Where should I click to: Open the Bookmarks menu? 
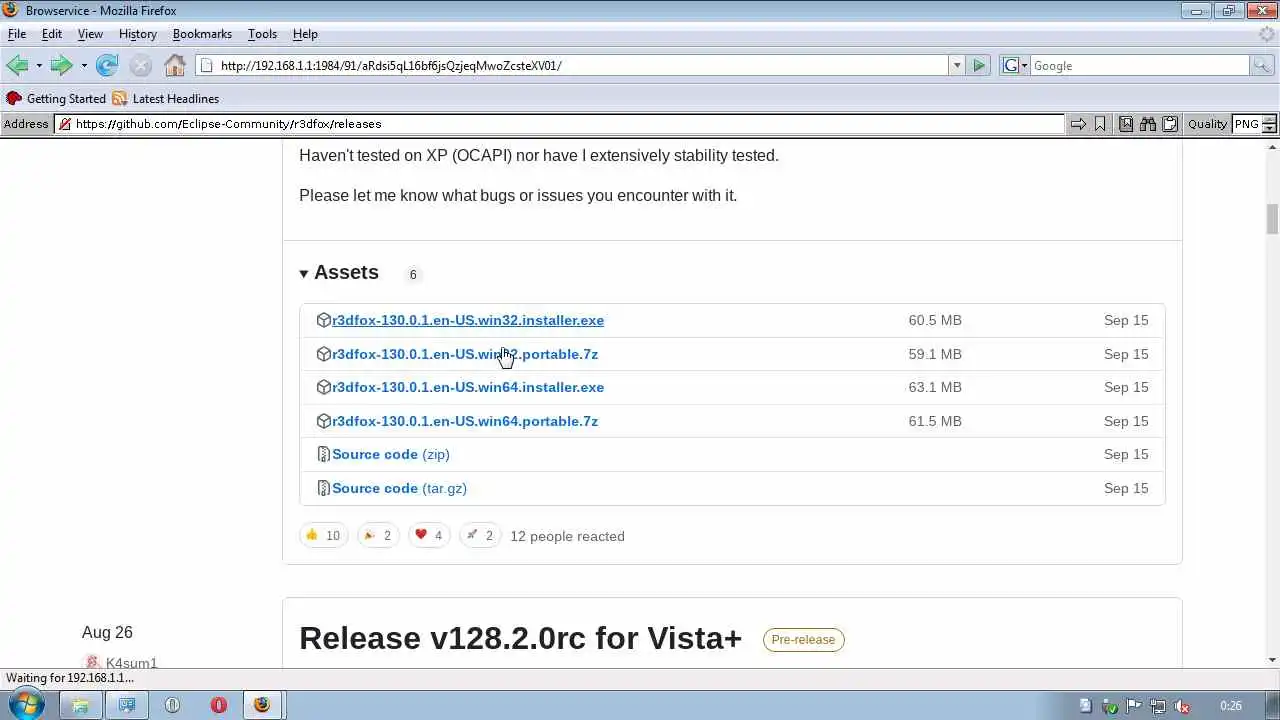(202, 33)
